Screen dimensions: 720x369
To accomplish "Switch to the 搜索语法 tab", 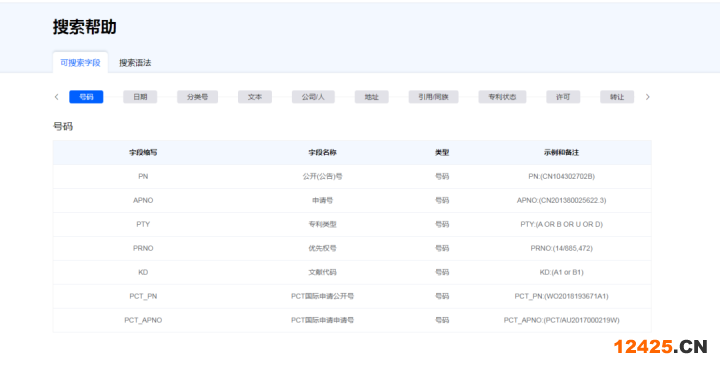I will (135, 63).
